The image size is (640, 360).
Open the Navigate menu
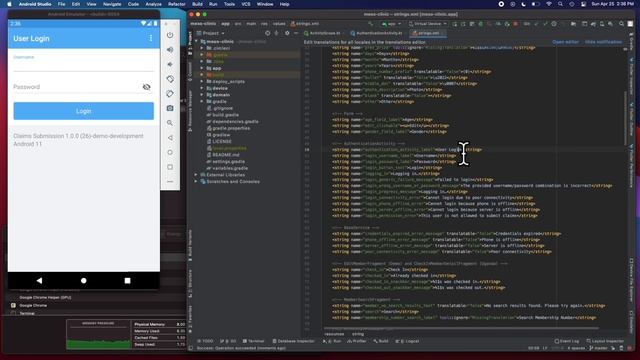coord(112,4)
